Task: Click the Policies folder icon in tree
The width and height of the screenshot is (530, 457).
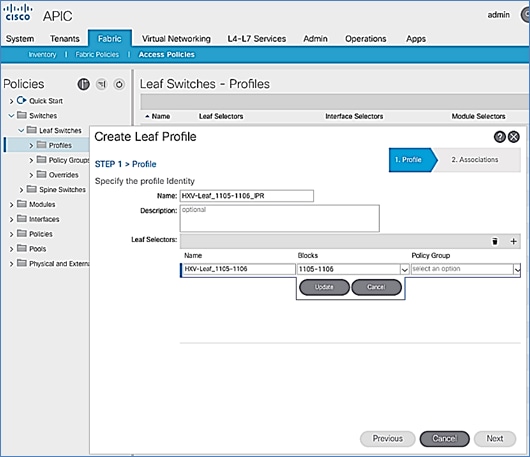Action: coord(22,234)
